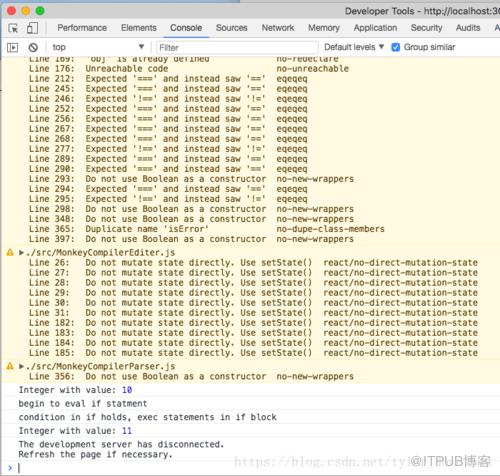Show the console sidebar icon
Image resolution: width=500 pixels, height=476 pixels.
(x=13, y=48)
